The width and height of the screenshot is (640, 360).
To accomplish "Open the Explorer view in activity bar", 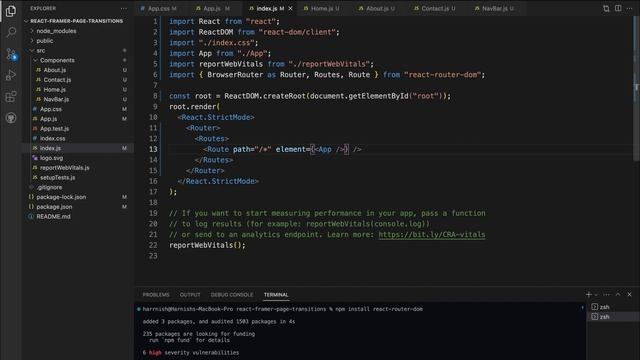I will [11, 11].
